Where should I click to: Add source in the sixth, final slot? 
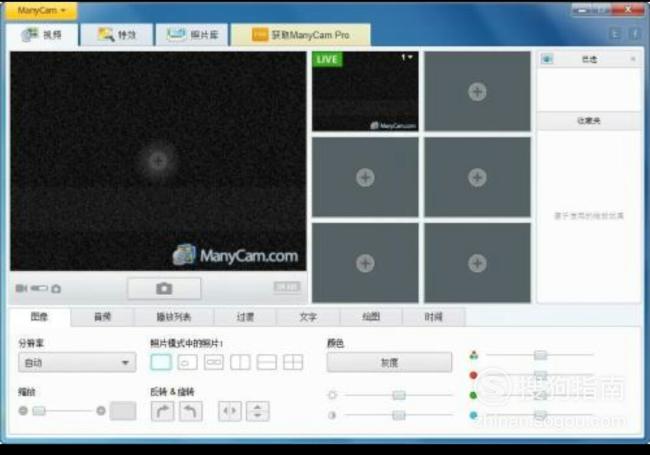tap(477, 263)
